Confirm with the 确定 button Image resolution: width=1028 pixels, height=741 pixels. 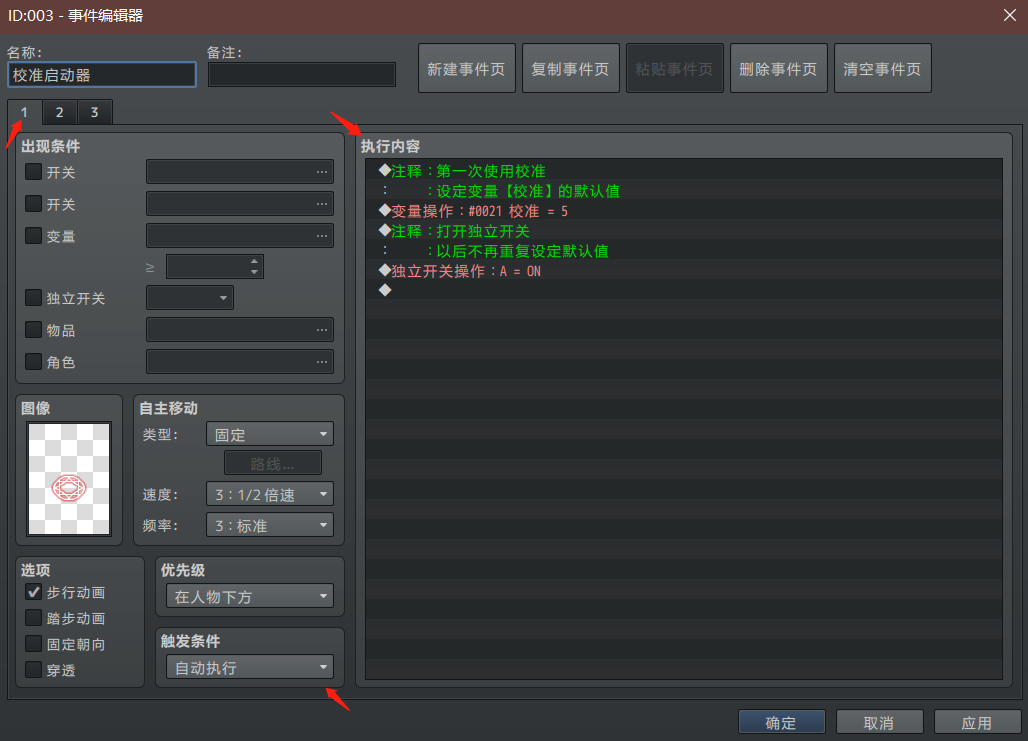(781, 723)
